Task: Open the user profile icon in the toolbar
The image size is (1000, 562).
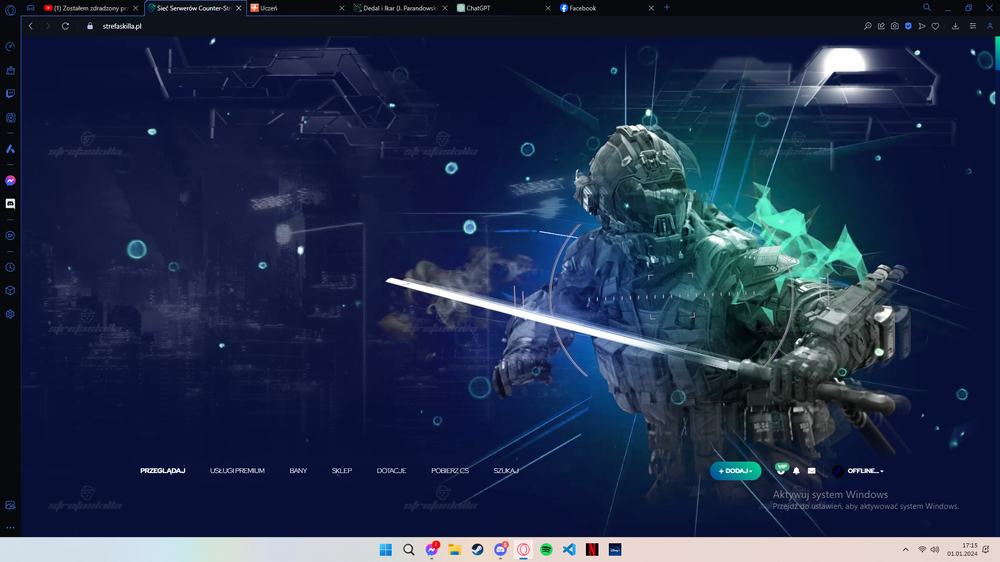Action: tap(990, 26)
